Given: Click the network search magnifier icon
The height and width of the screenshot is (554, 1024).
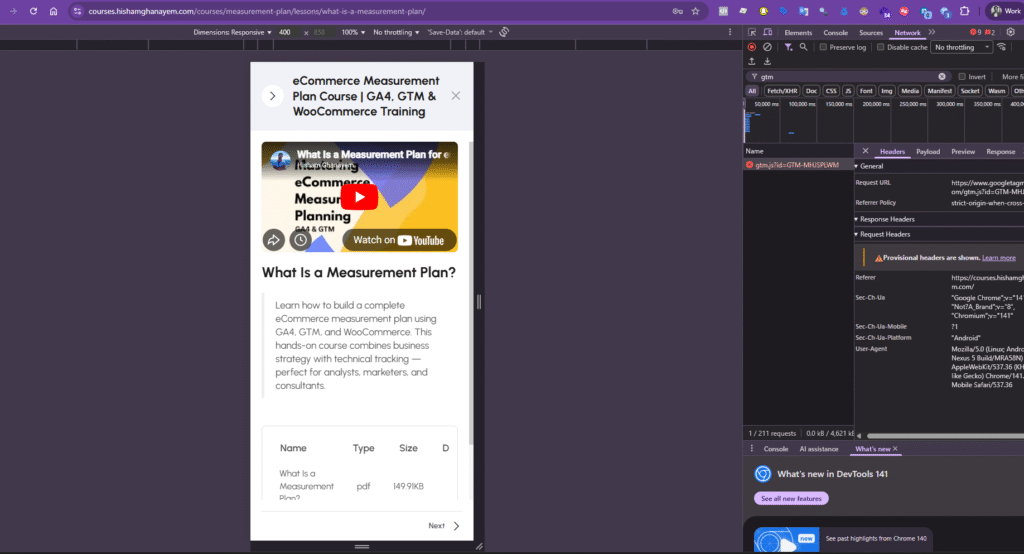Looking at the screenshot, I should click(802, 47).
